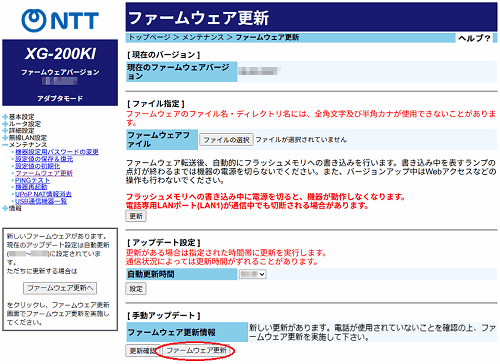The height and width of the screenshot is (364, 500).
Task: Click the 更新確認 button
Action: point(143,351)
